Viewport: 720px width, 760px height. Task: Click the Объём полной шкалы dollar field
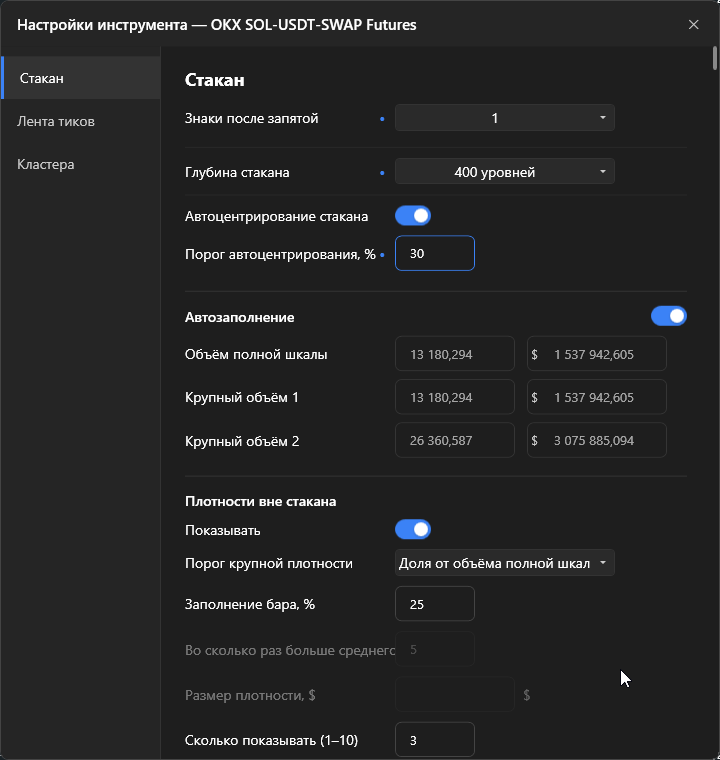coord(597,354)
